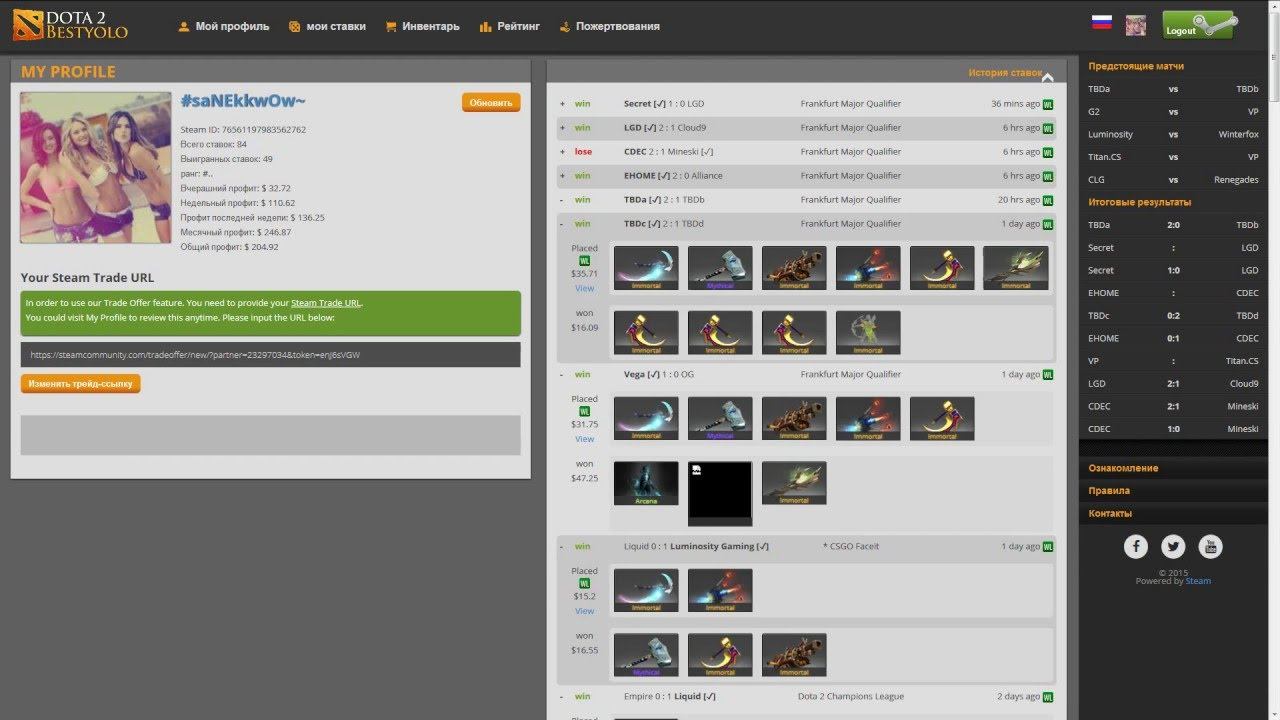Select upcoming match Luminosity vs Winterfox

[1173, 135]
